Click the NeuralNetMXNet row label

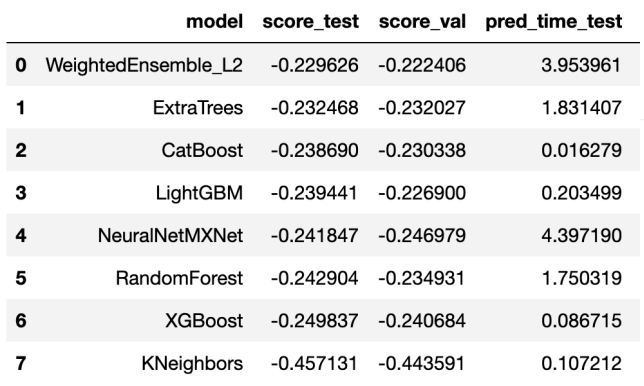pos(170,236)
